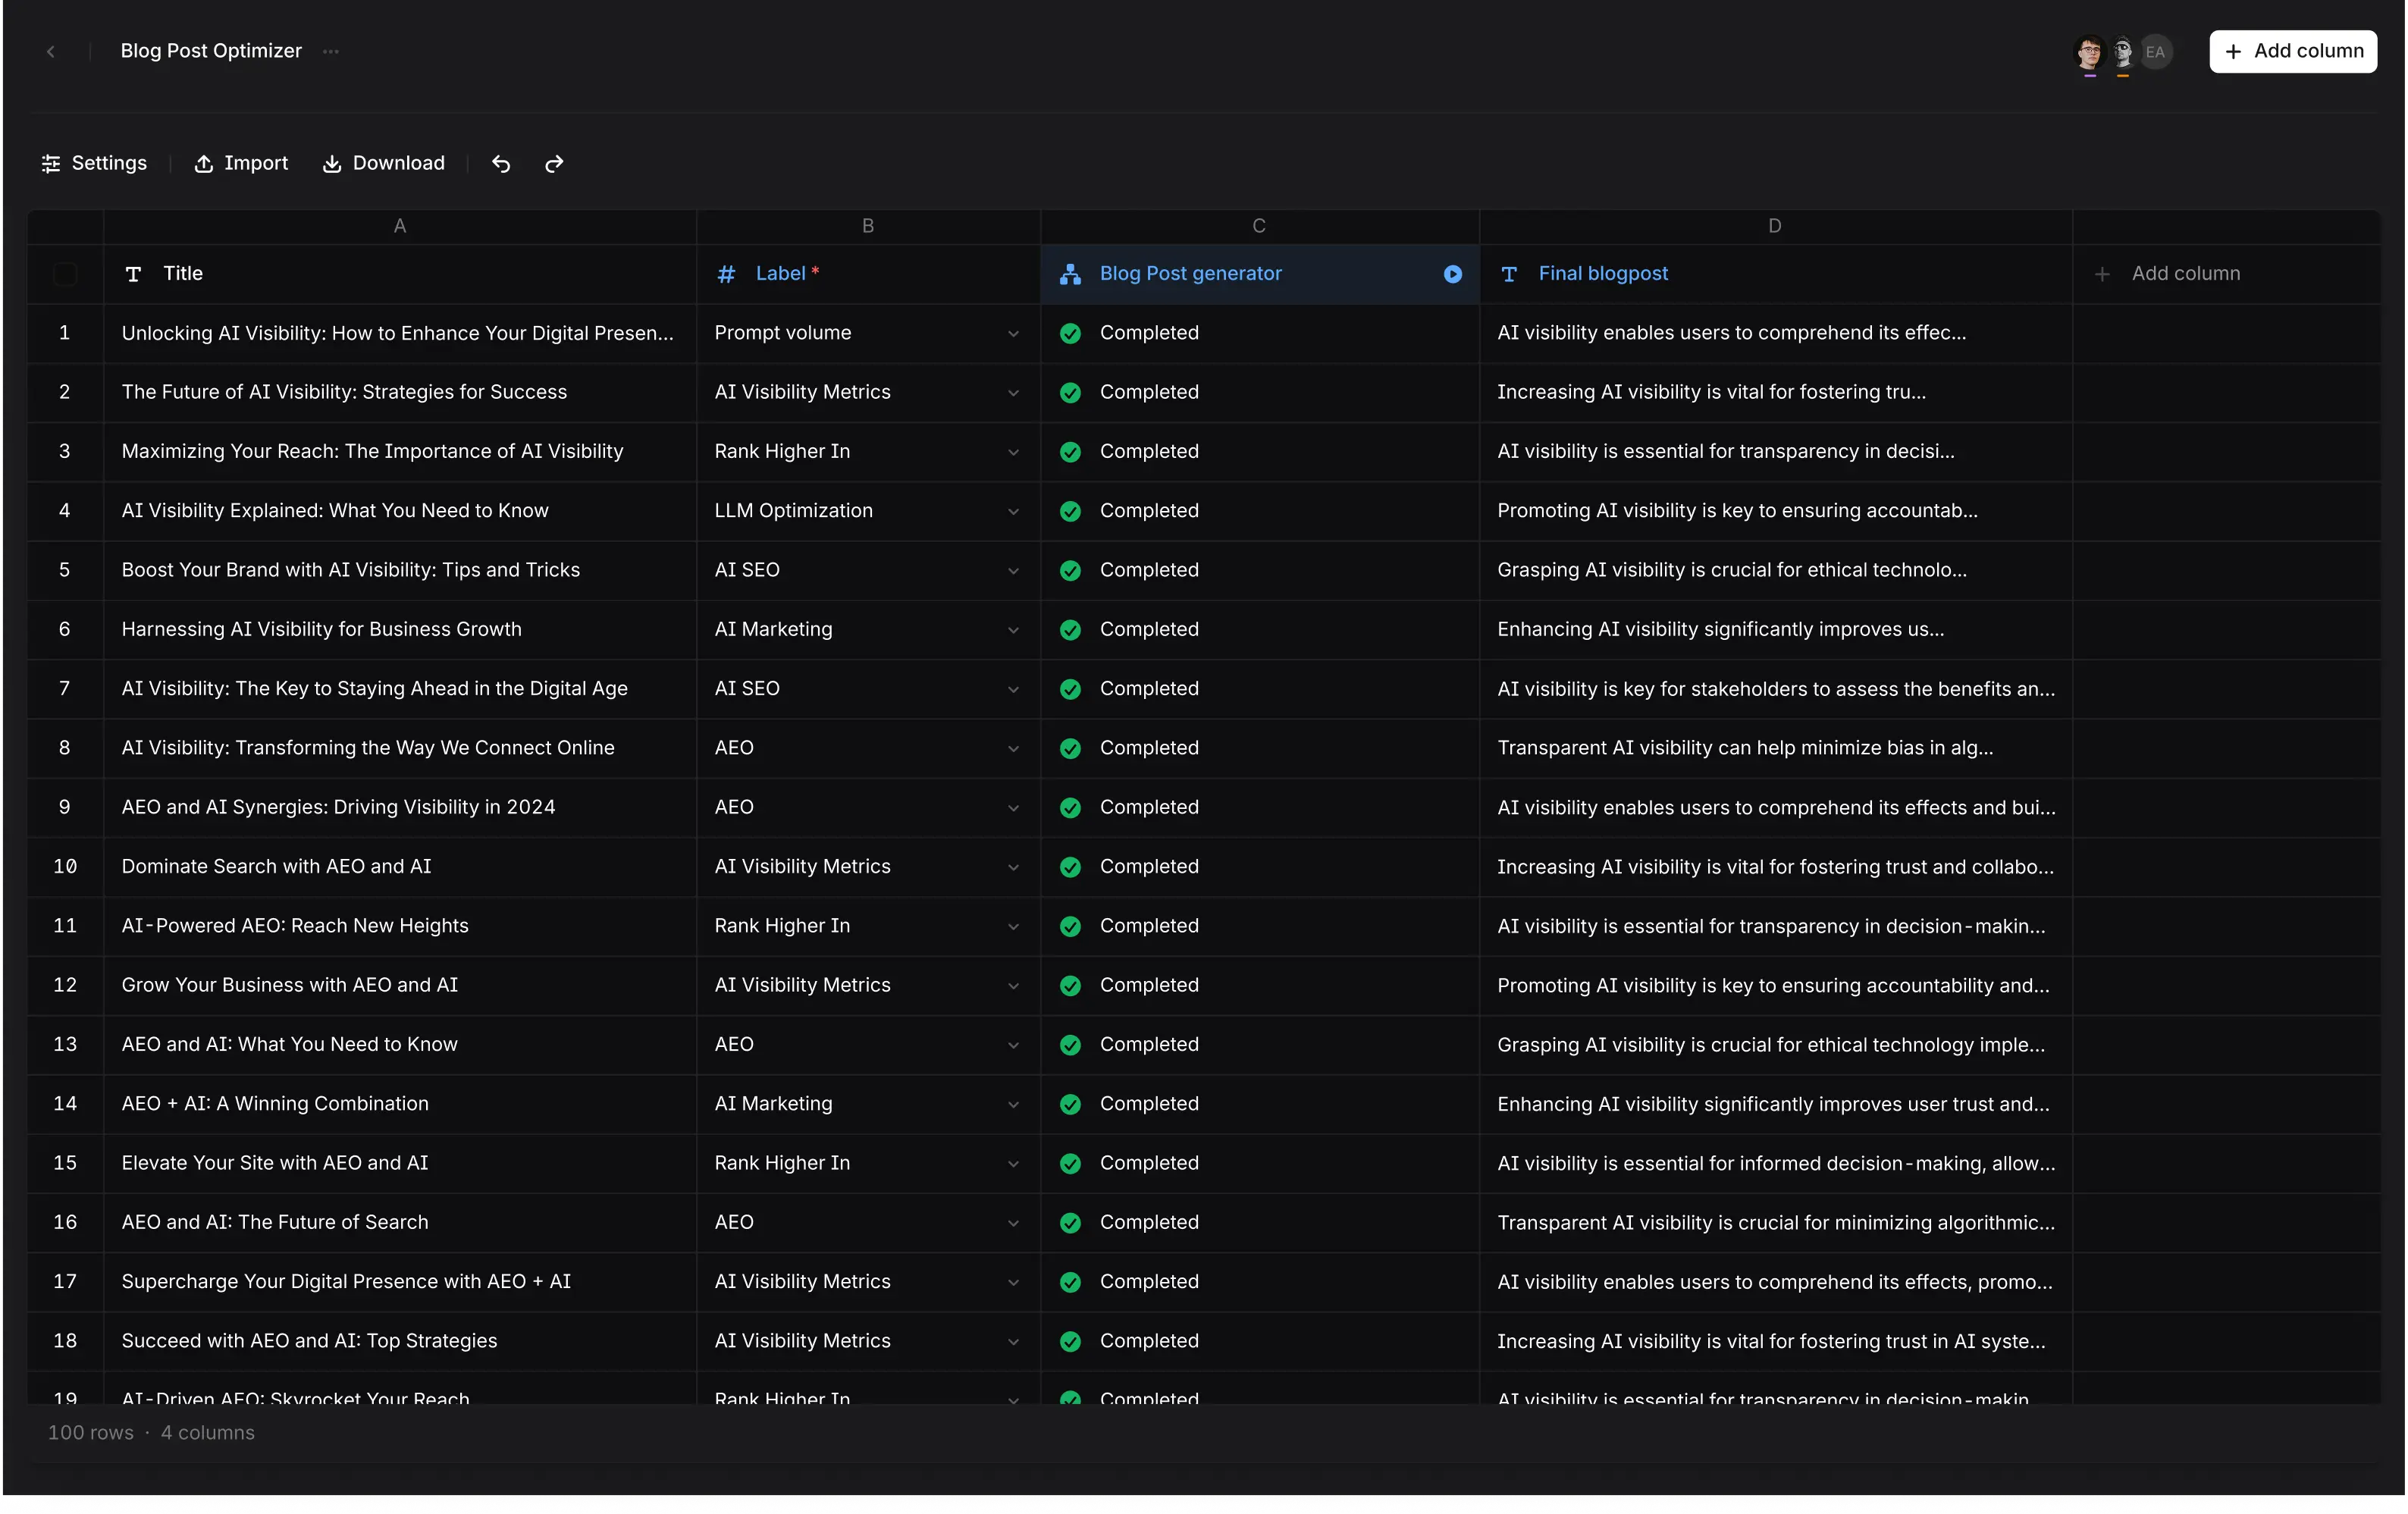Click the plus Add column header cell
Image resolution: width=2408 pixels, height=1514 pixels.
point(2227,274)
